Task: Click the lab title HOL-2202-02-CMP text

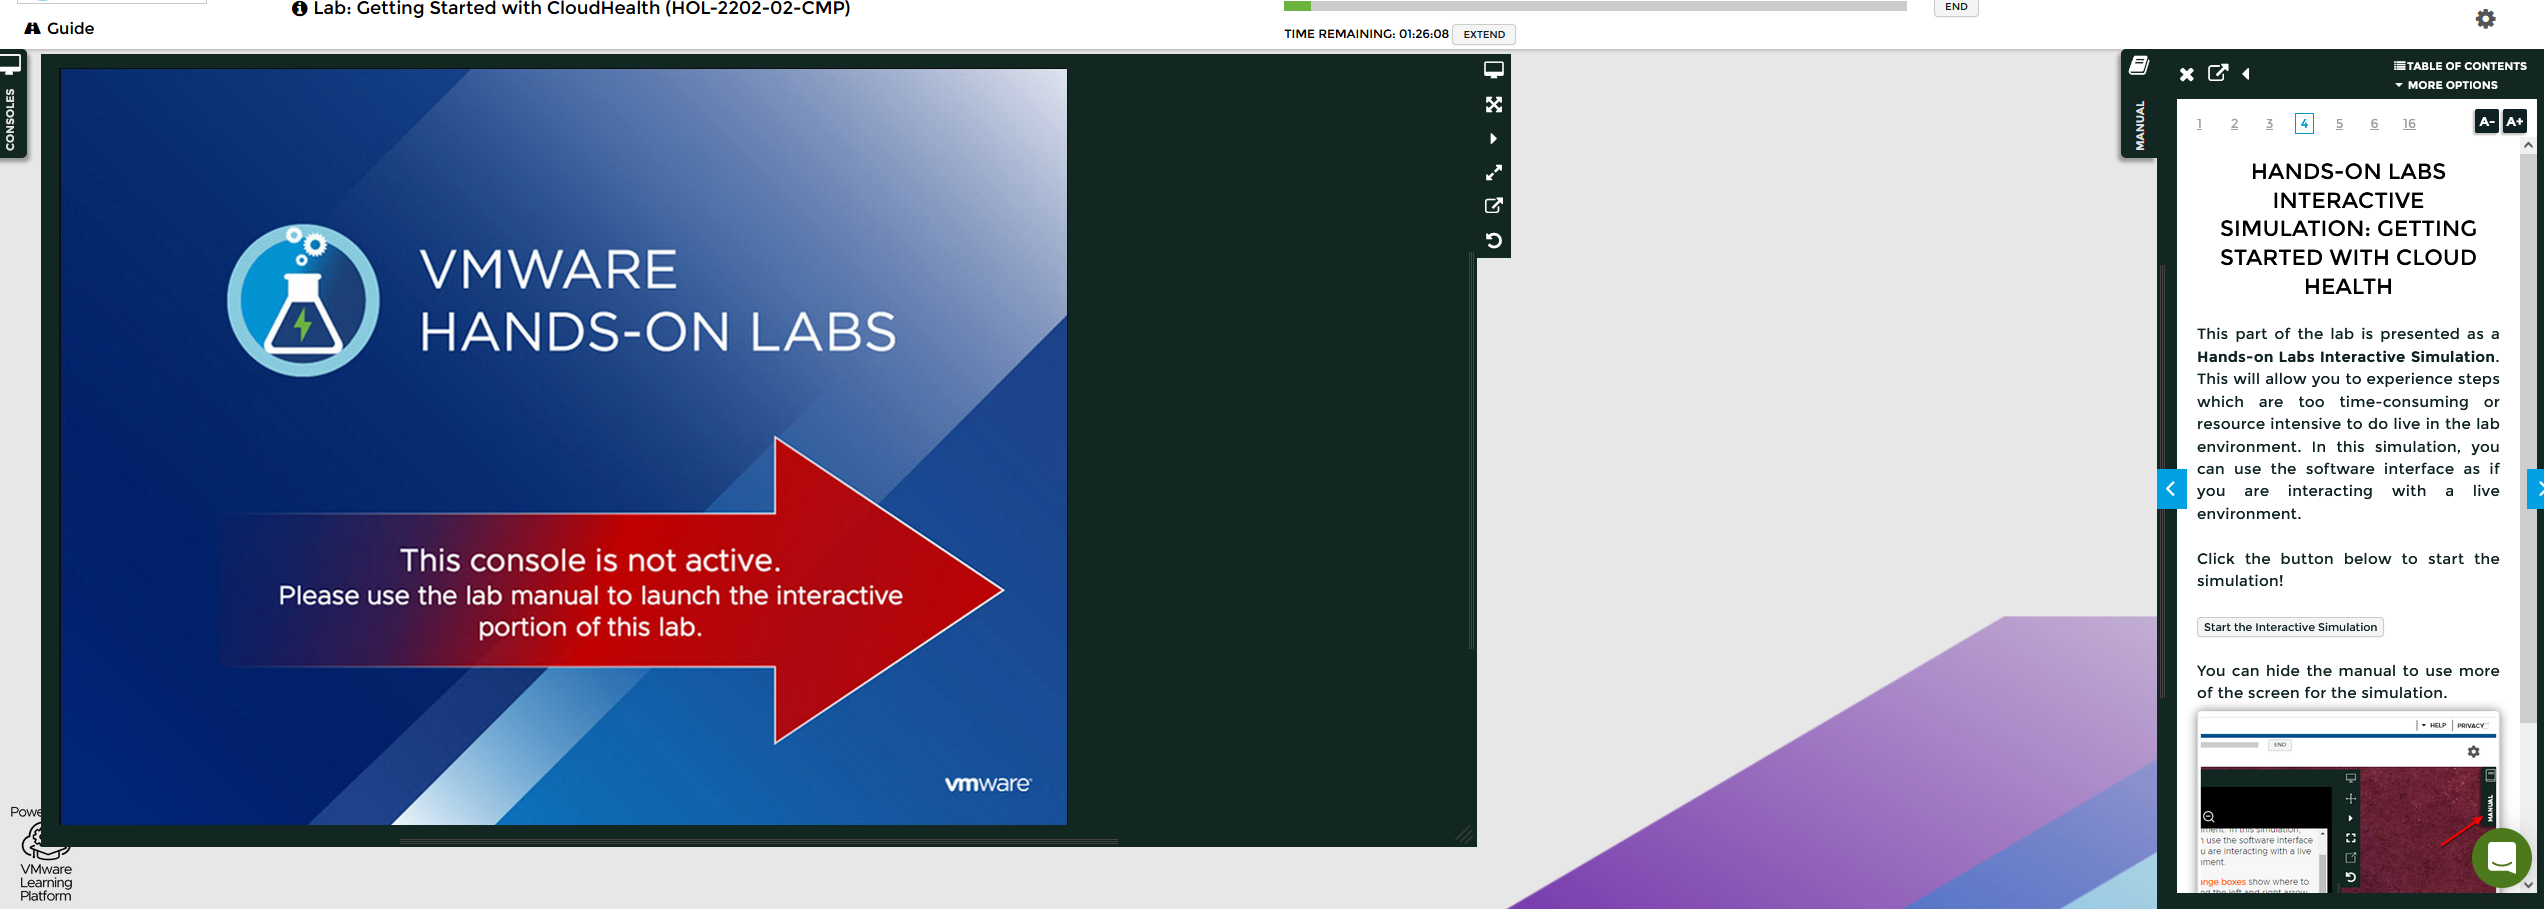Action: (x=581, y=9)
